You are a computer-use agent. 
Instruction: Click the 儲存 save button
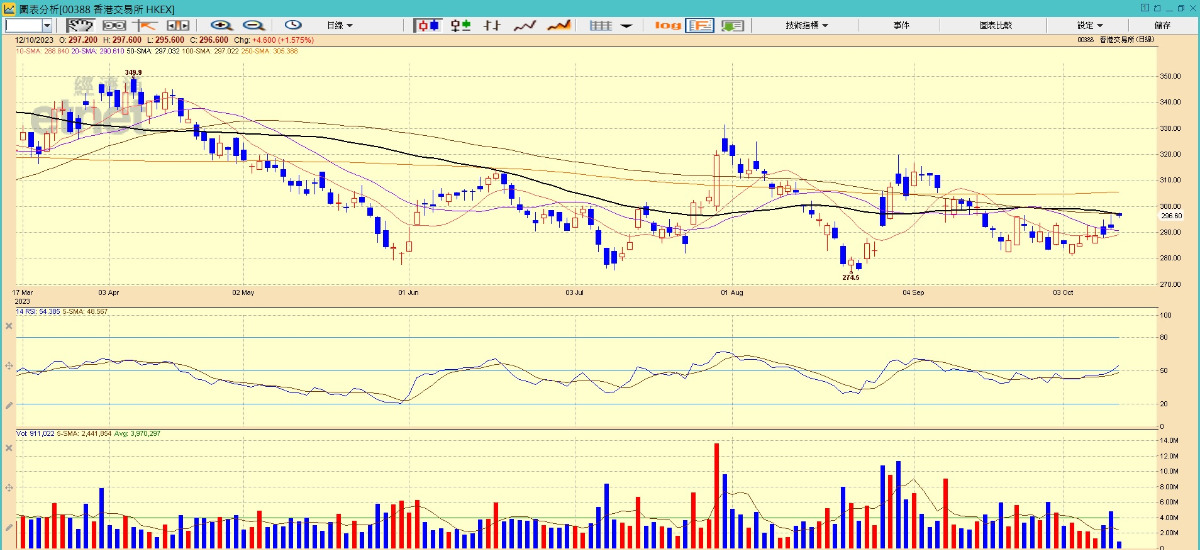click(x=1162, y=25)
